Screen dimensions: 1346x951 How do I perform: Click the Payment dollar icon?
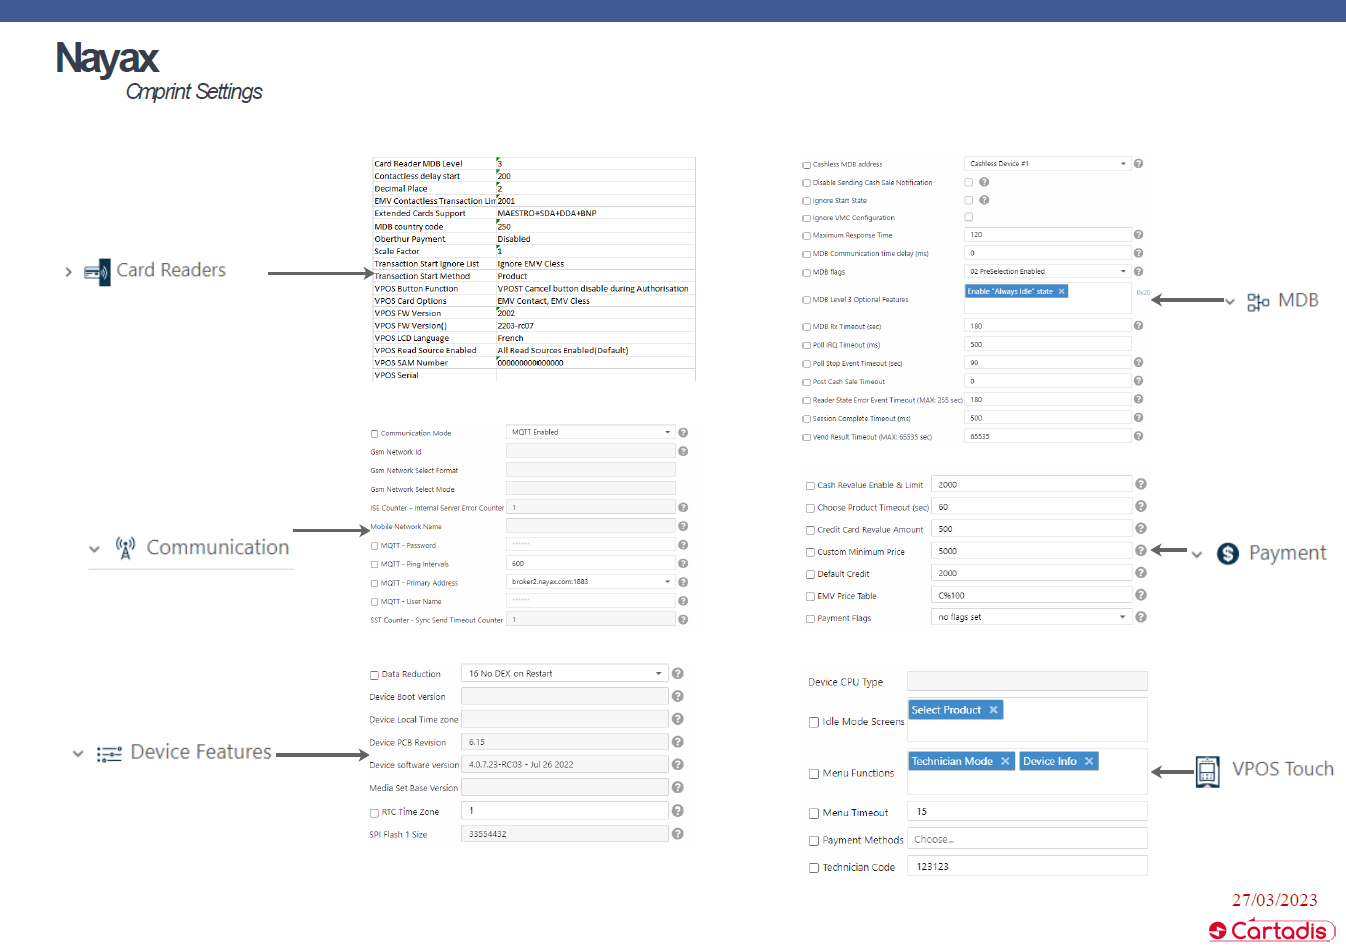(x=1228, y=554)
